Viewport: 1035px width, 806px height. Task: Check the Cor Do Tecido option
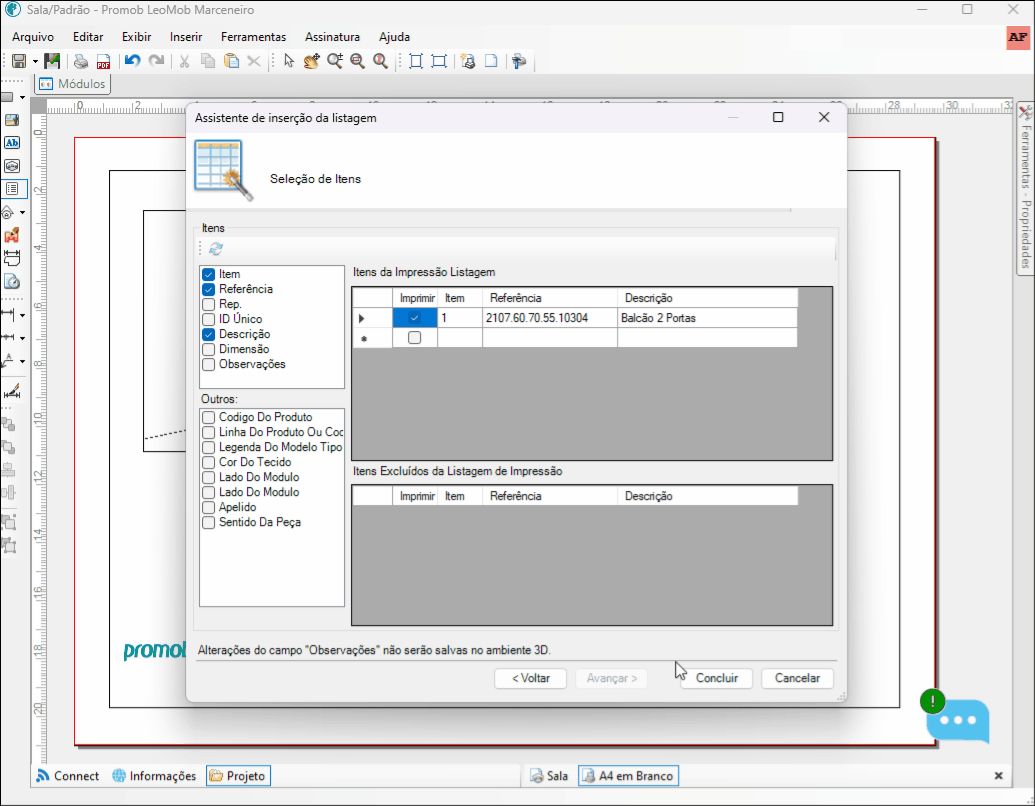pos(209,462)
